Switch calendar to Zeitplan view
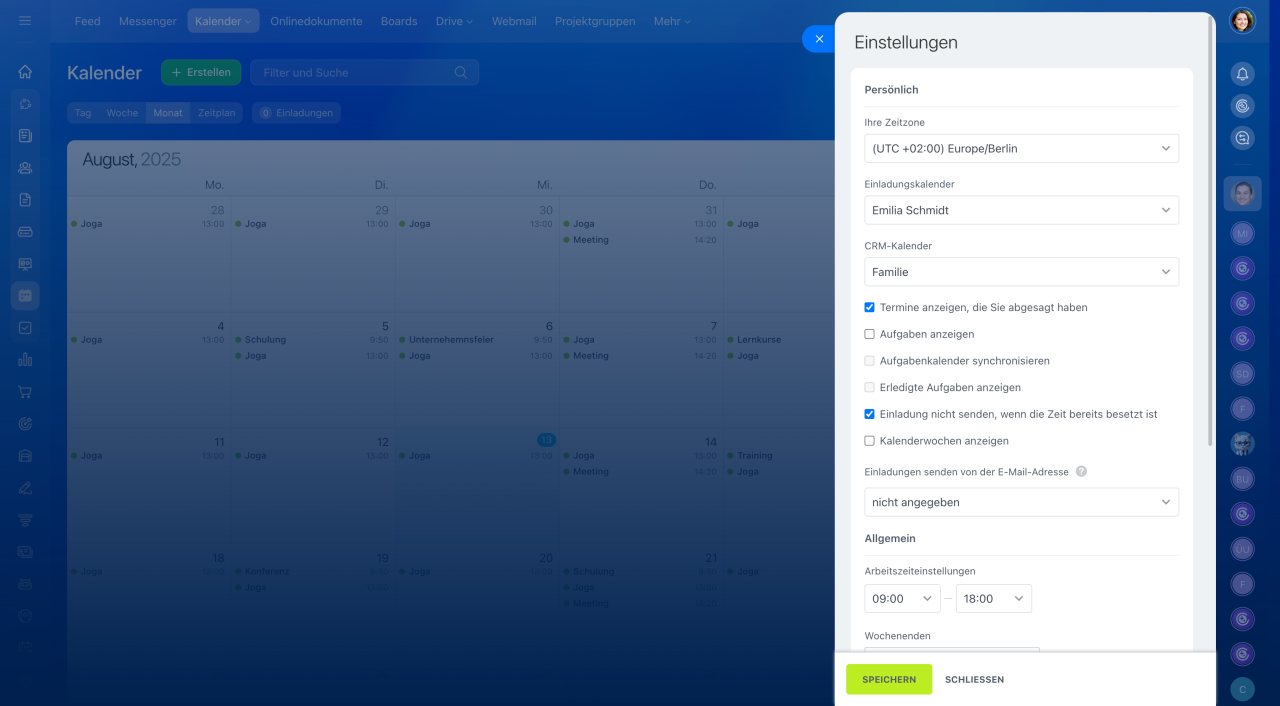Image resolution: width=1280 pixels, height=706 pixels. click(x=216, y=113)
